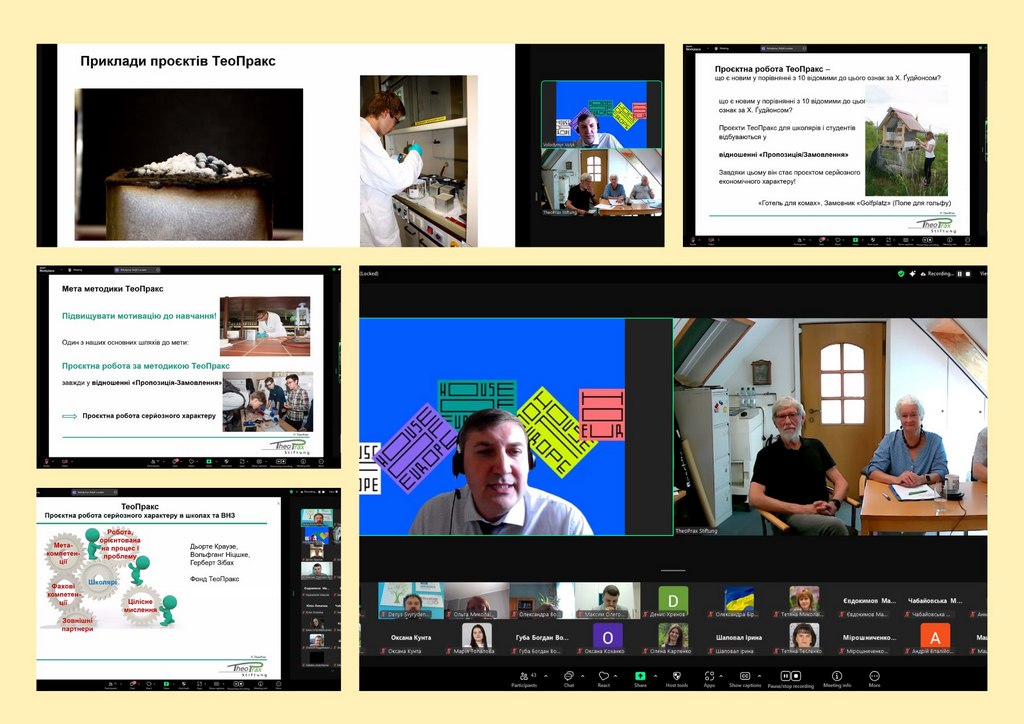The height and width of the screenshot is (724, 1024).
Task: Select Тетяна Тесленко participant tile
Action: click(x=804, y=638)
